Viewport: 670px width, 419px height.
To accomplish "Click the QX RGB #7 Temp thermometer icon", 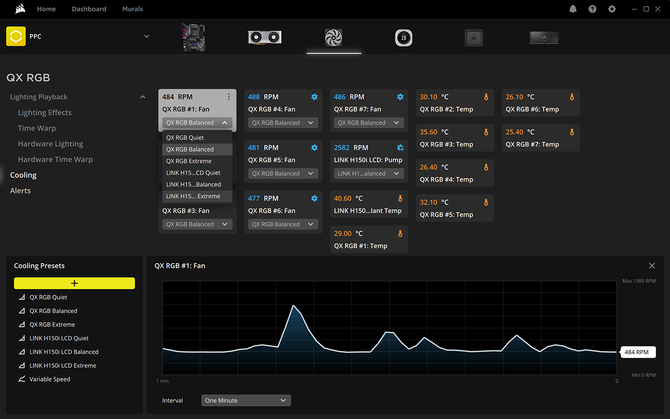I will (x=572, y=132).
